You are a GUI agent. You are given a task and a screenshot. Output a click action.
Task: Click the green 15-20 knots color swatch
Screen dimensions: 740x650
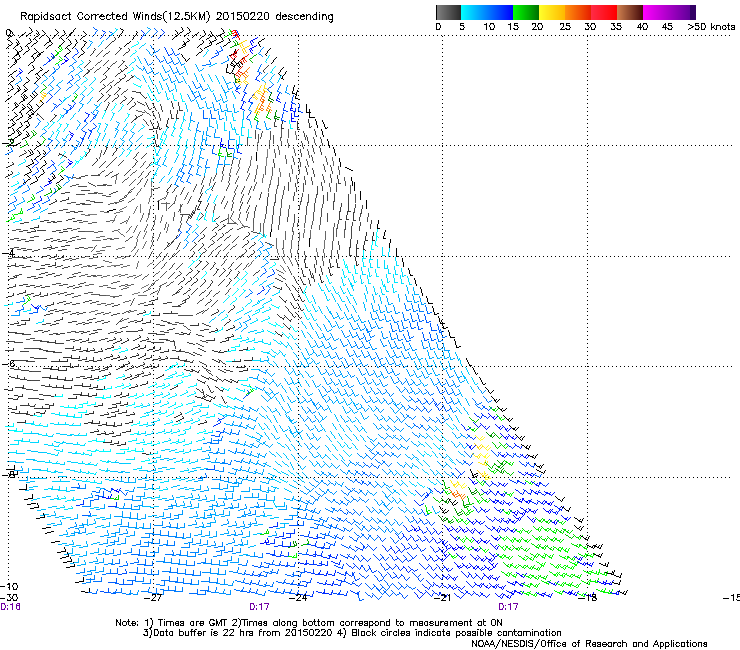click(x=526, y=12)
